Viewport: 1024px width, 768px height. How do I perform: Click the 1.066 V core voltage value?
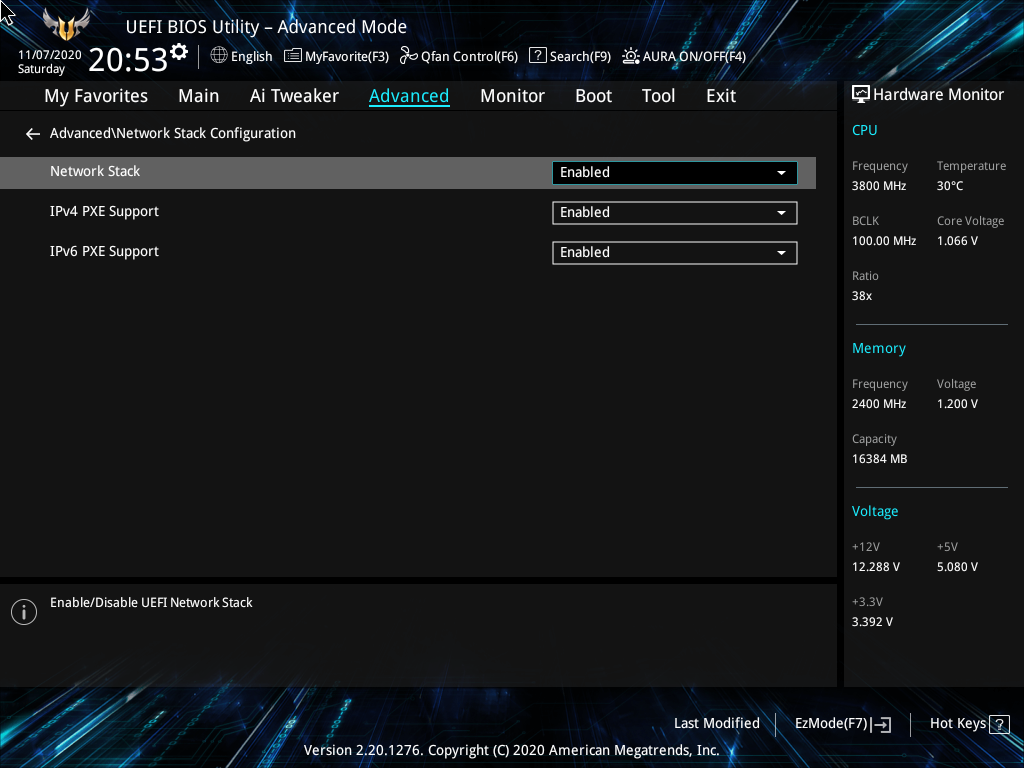coord(957,241)
